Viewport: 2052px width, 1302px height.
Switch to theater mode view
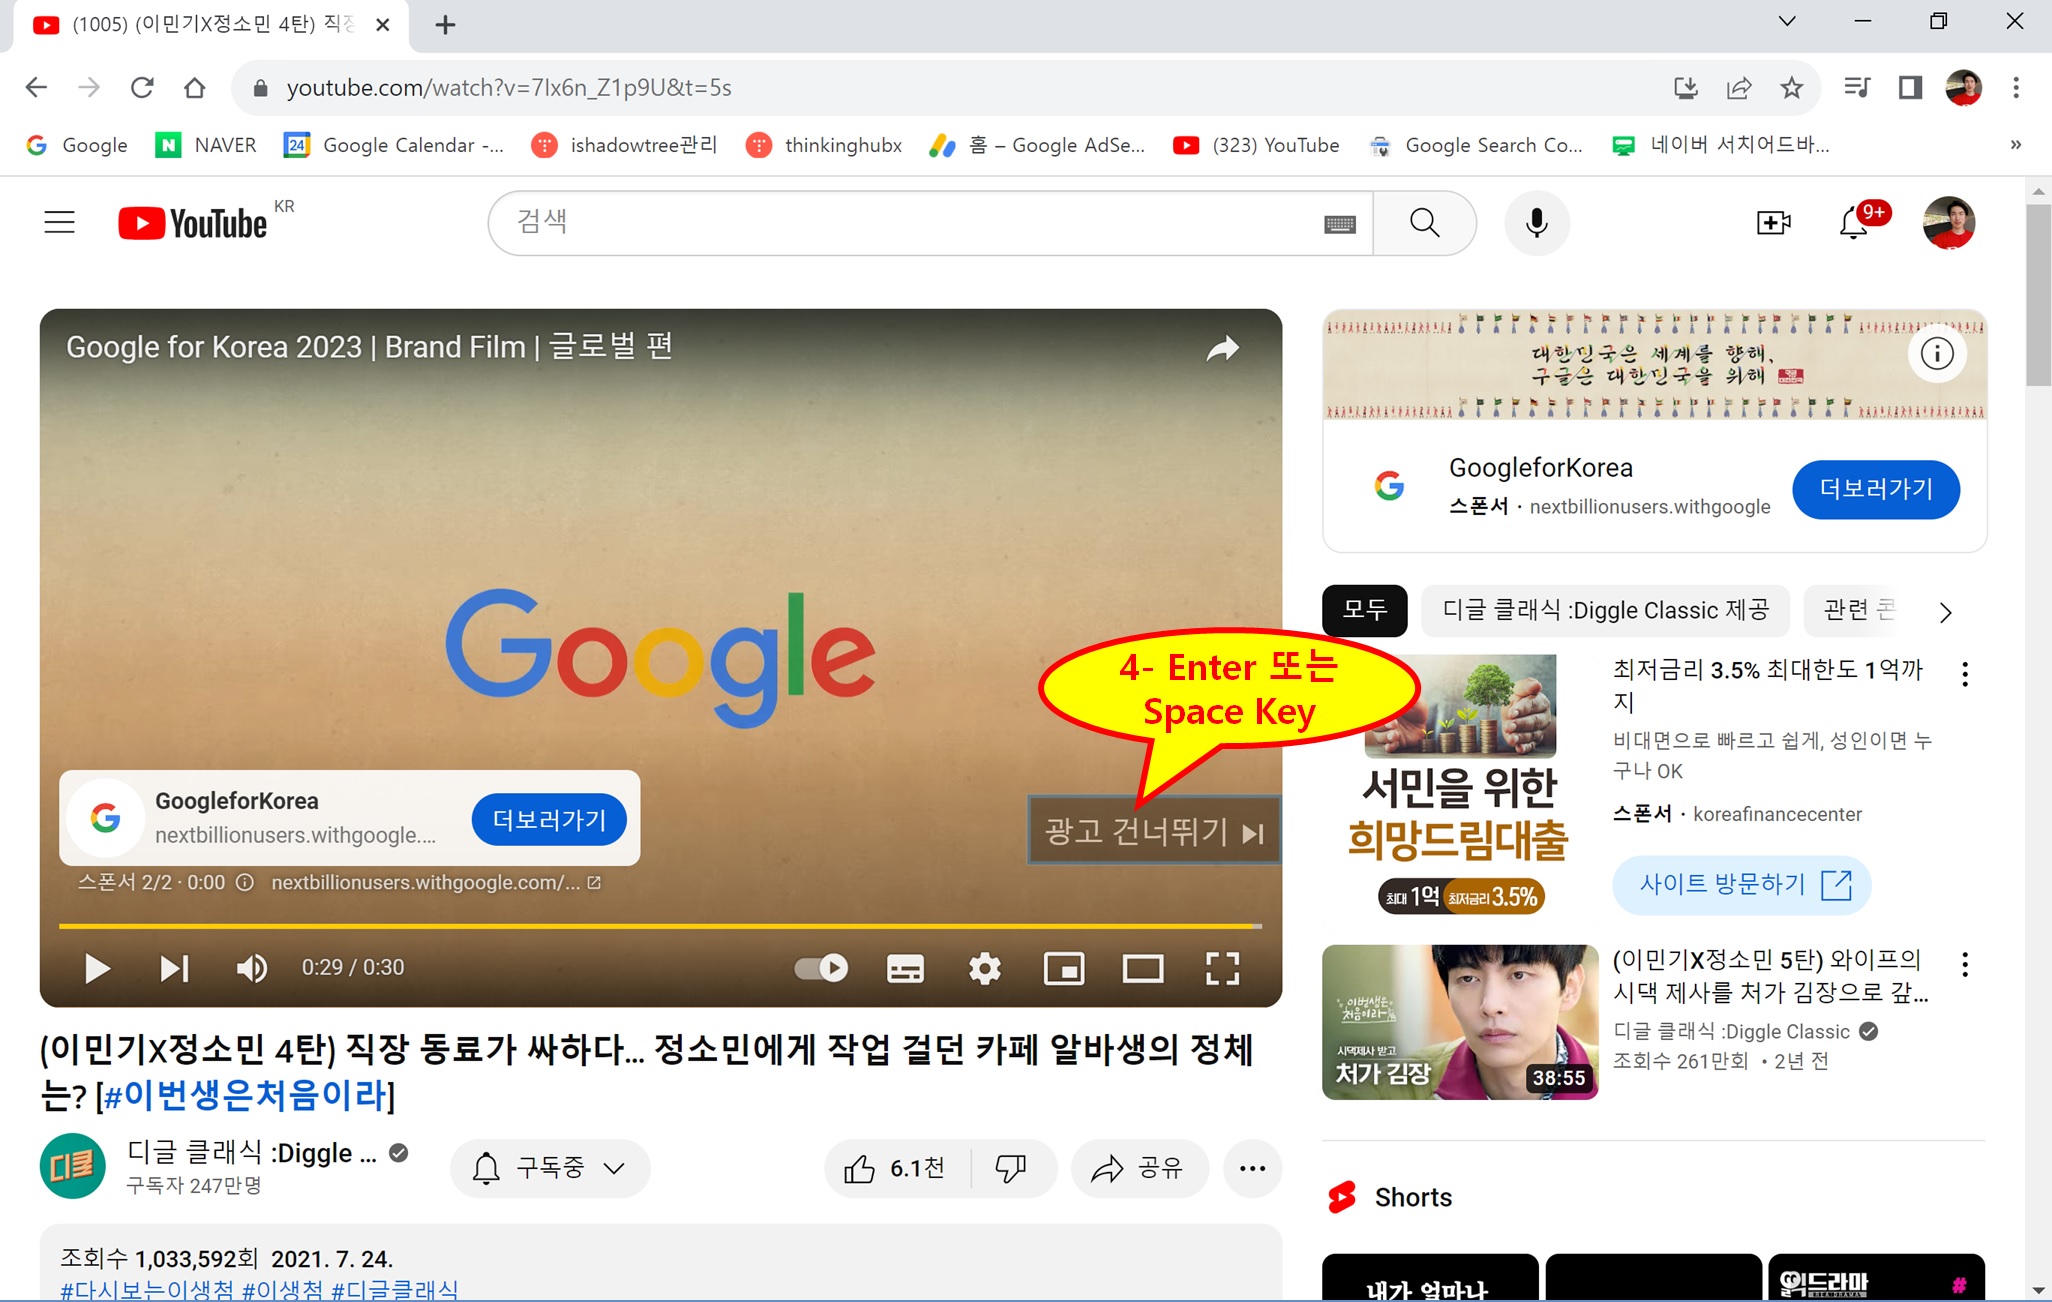click(x=1142, y=968)
